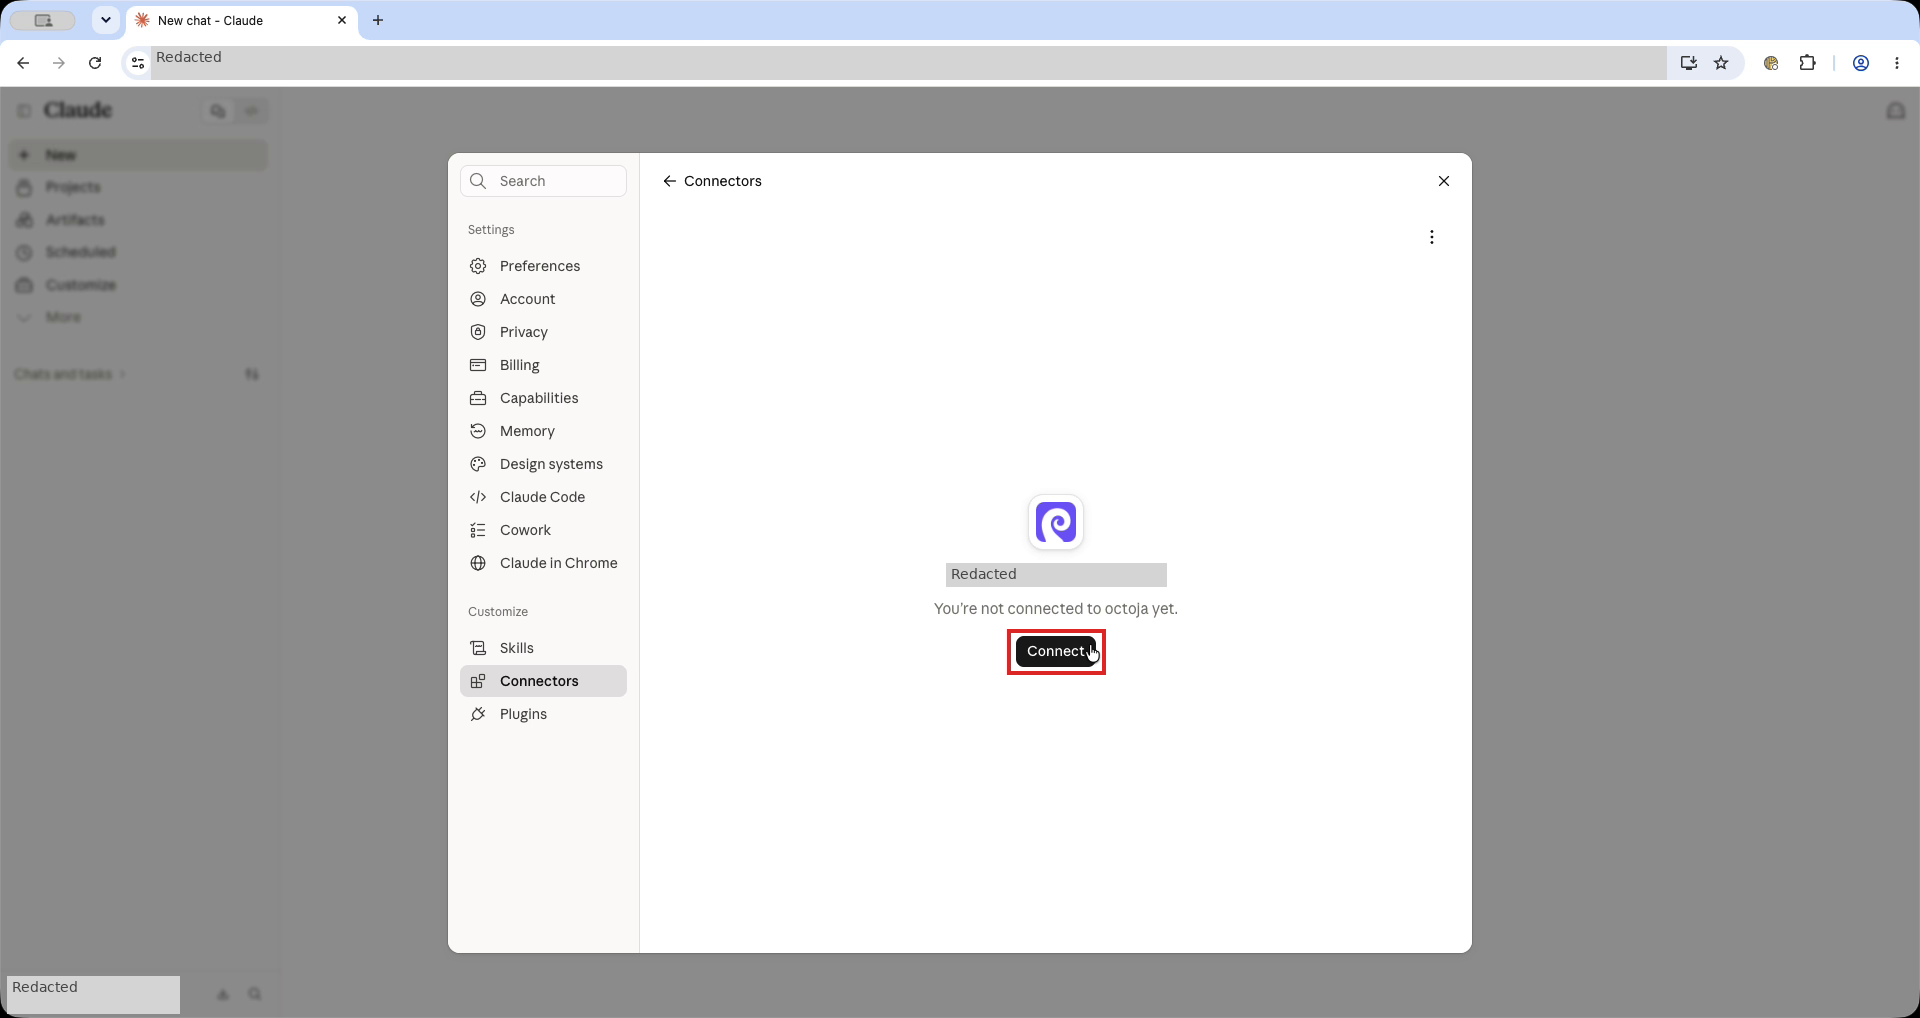The image size is (1920, 1018).
Task: Expand the tab search dropdown arrow
Action: [x=105, y=20]
